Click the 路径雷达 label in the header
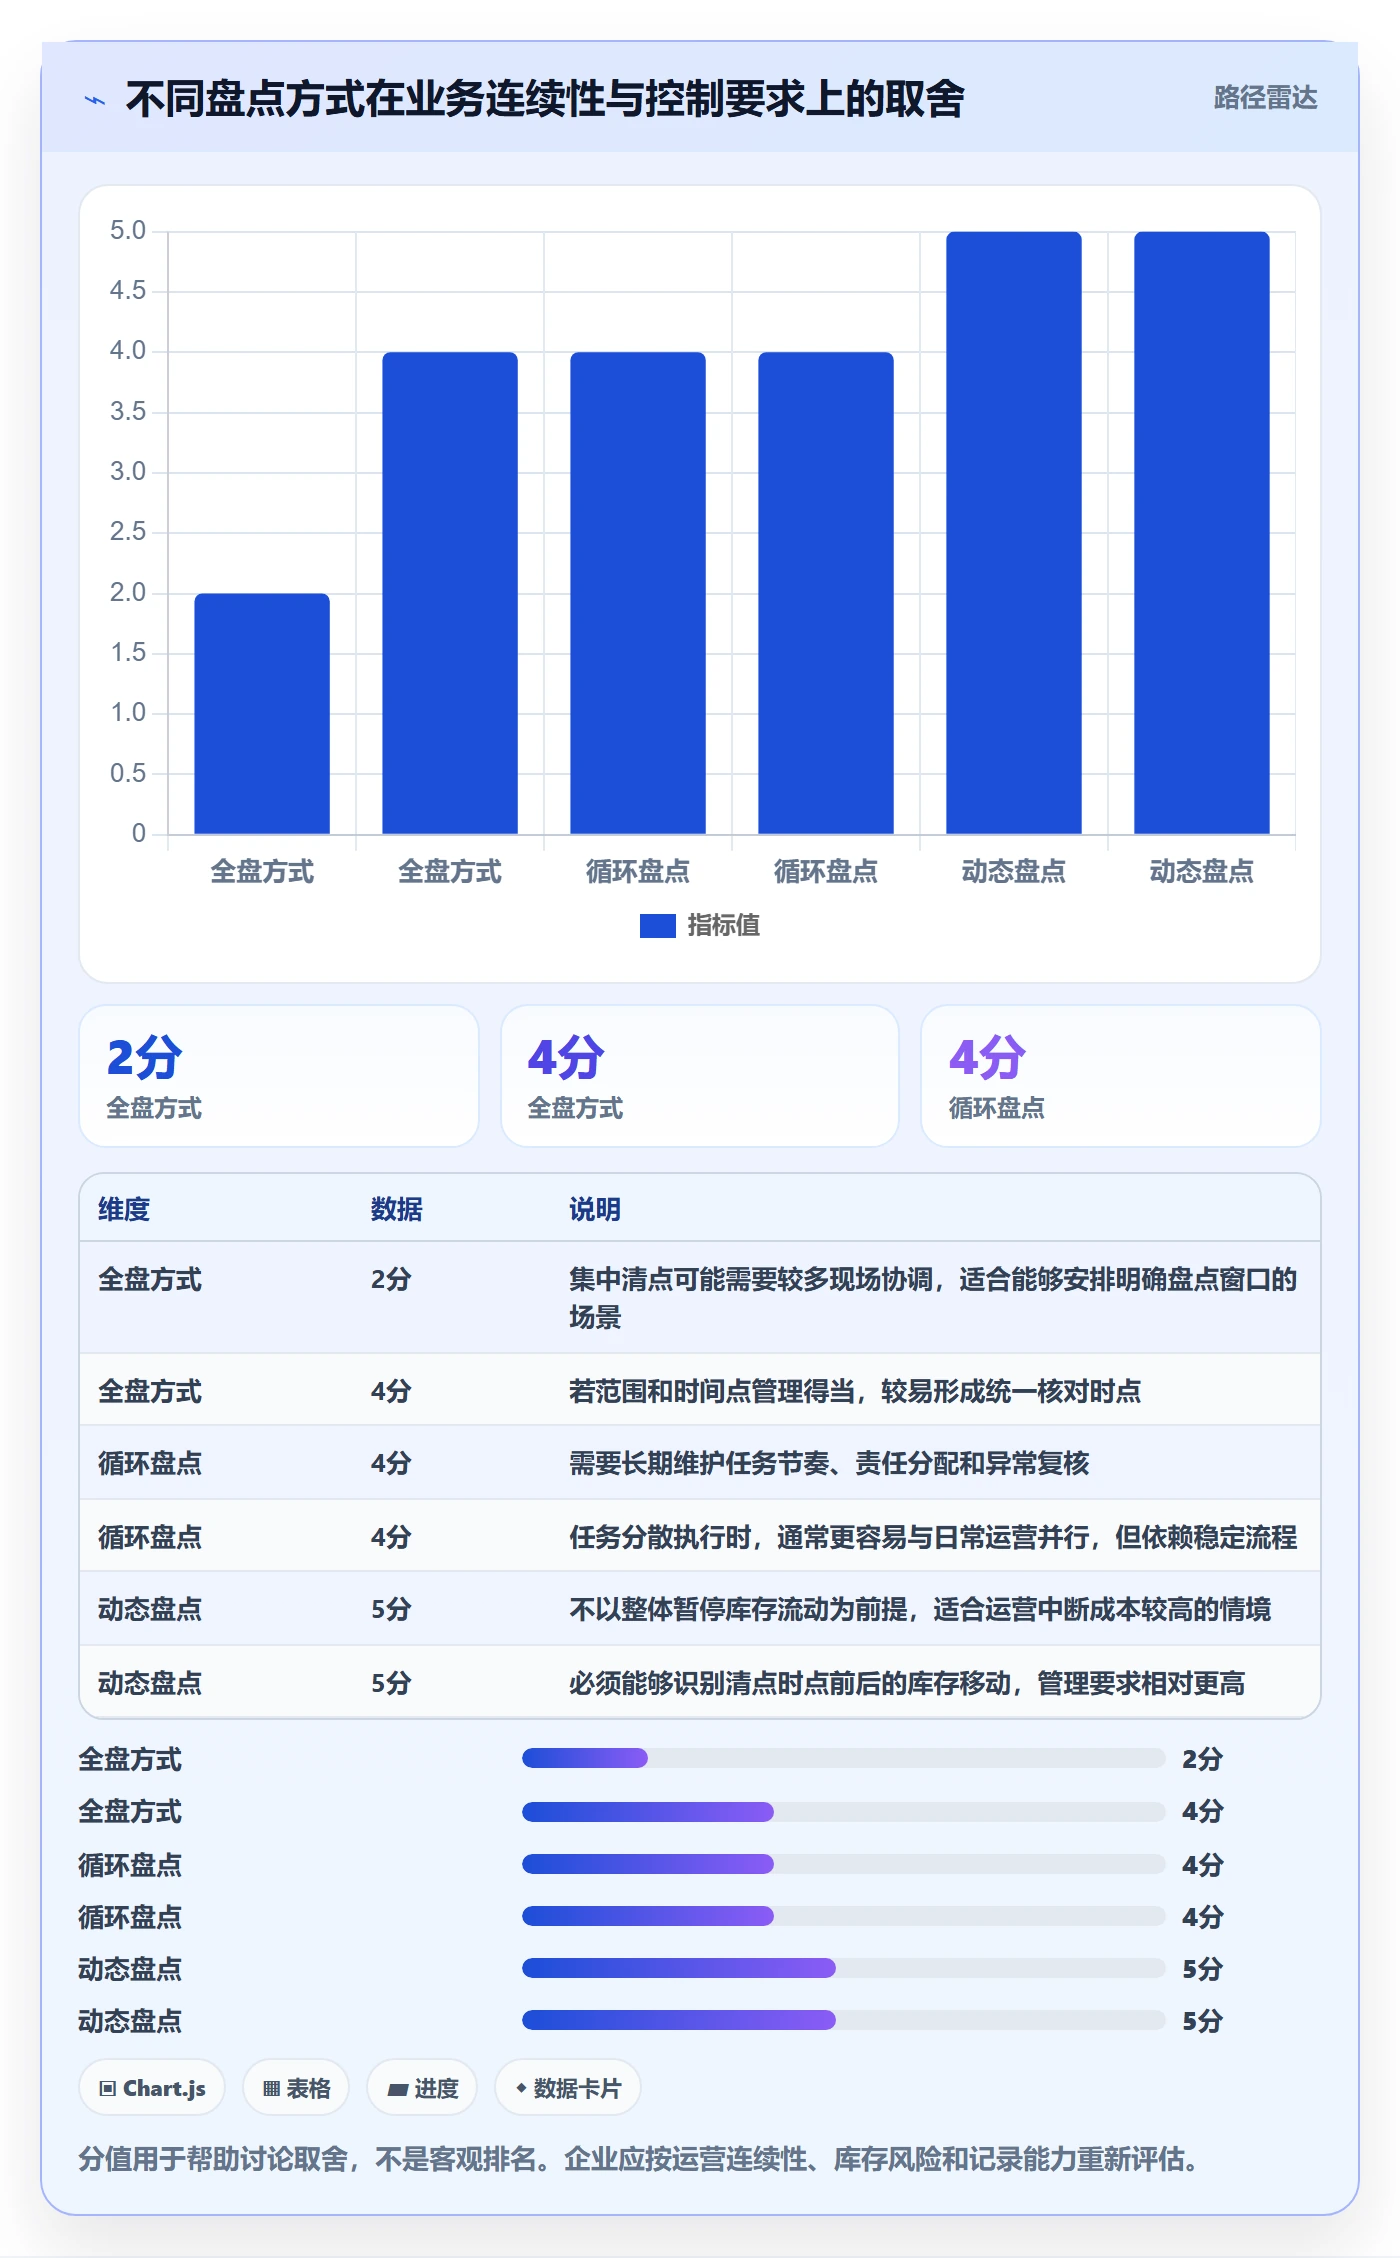1400x2258 pixels. point(1265,98)
